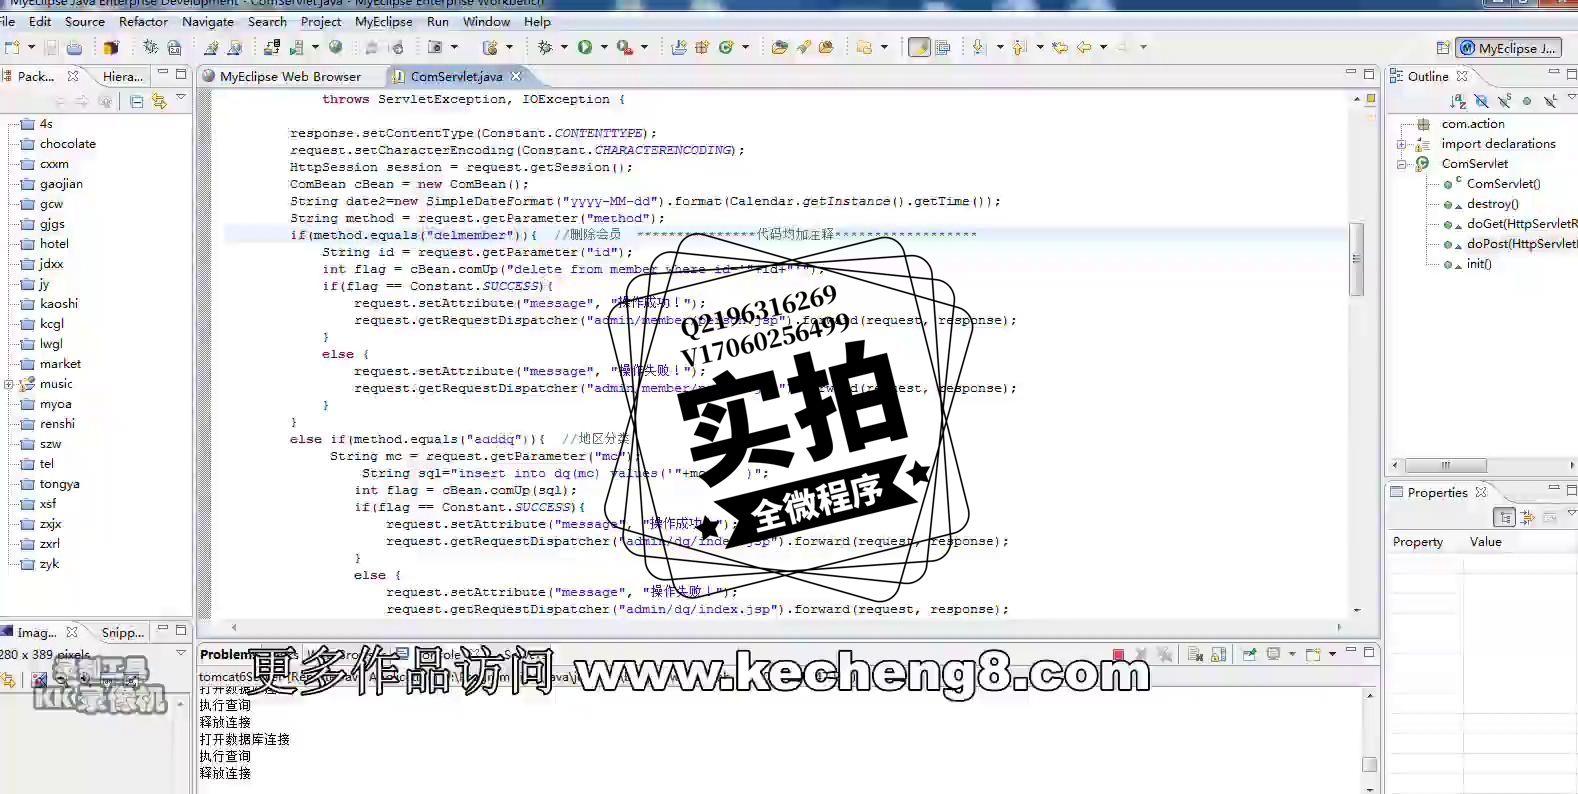Click the Print toolbar icon
The width and height of the screenshot is (1578, 794).
click(x=74, y=47)
